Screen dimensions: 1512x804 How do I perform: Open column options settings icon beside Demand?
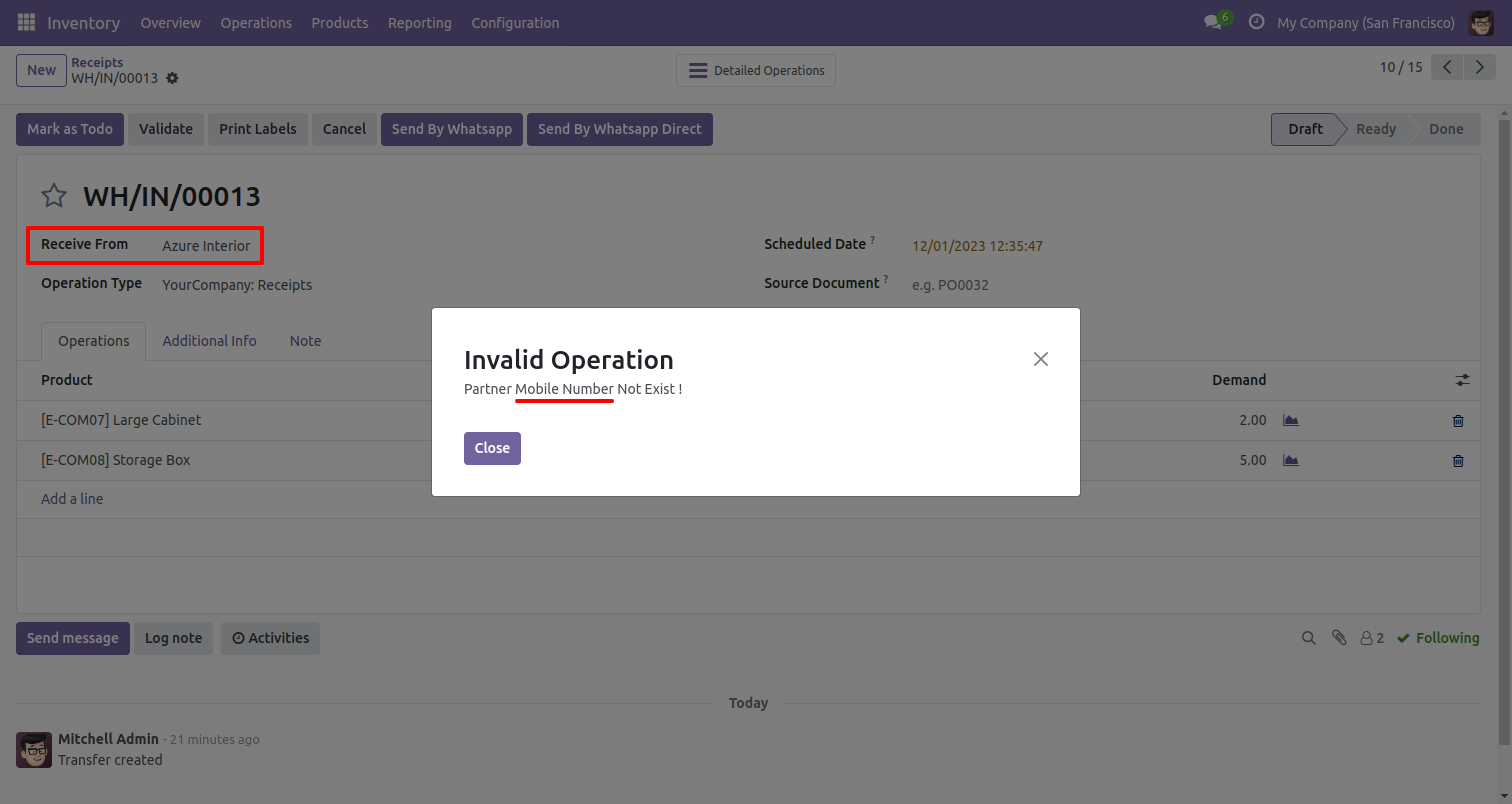(1463, 380)
